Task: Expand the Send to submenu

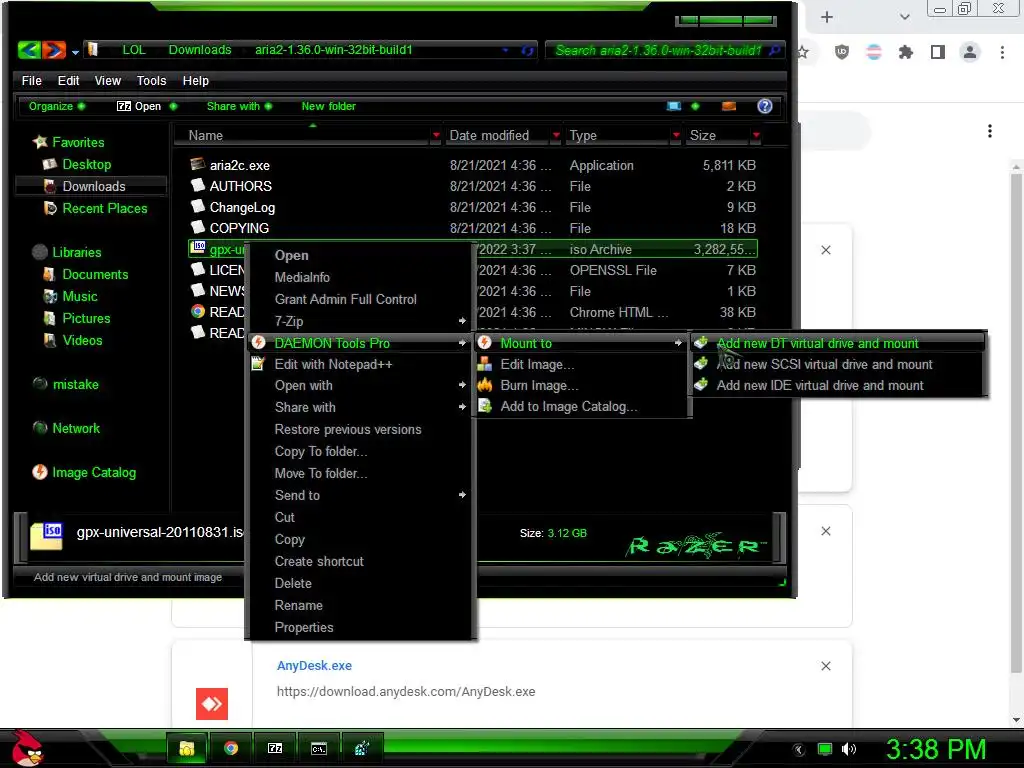Action: [360, 495]
